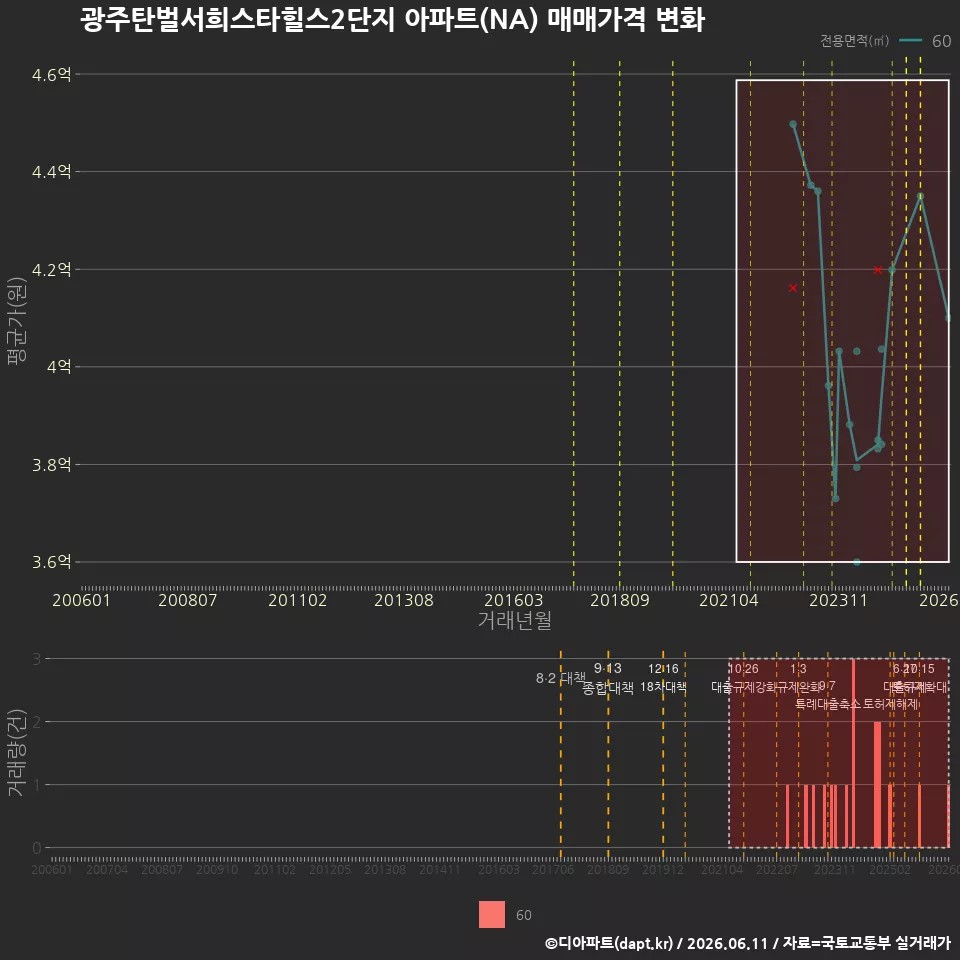Click '201308' on the price chart axis
This screenshot has width=960, height=960.
coord(403,600)
